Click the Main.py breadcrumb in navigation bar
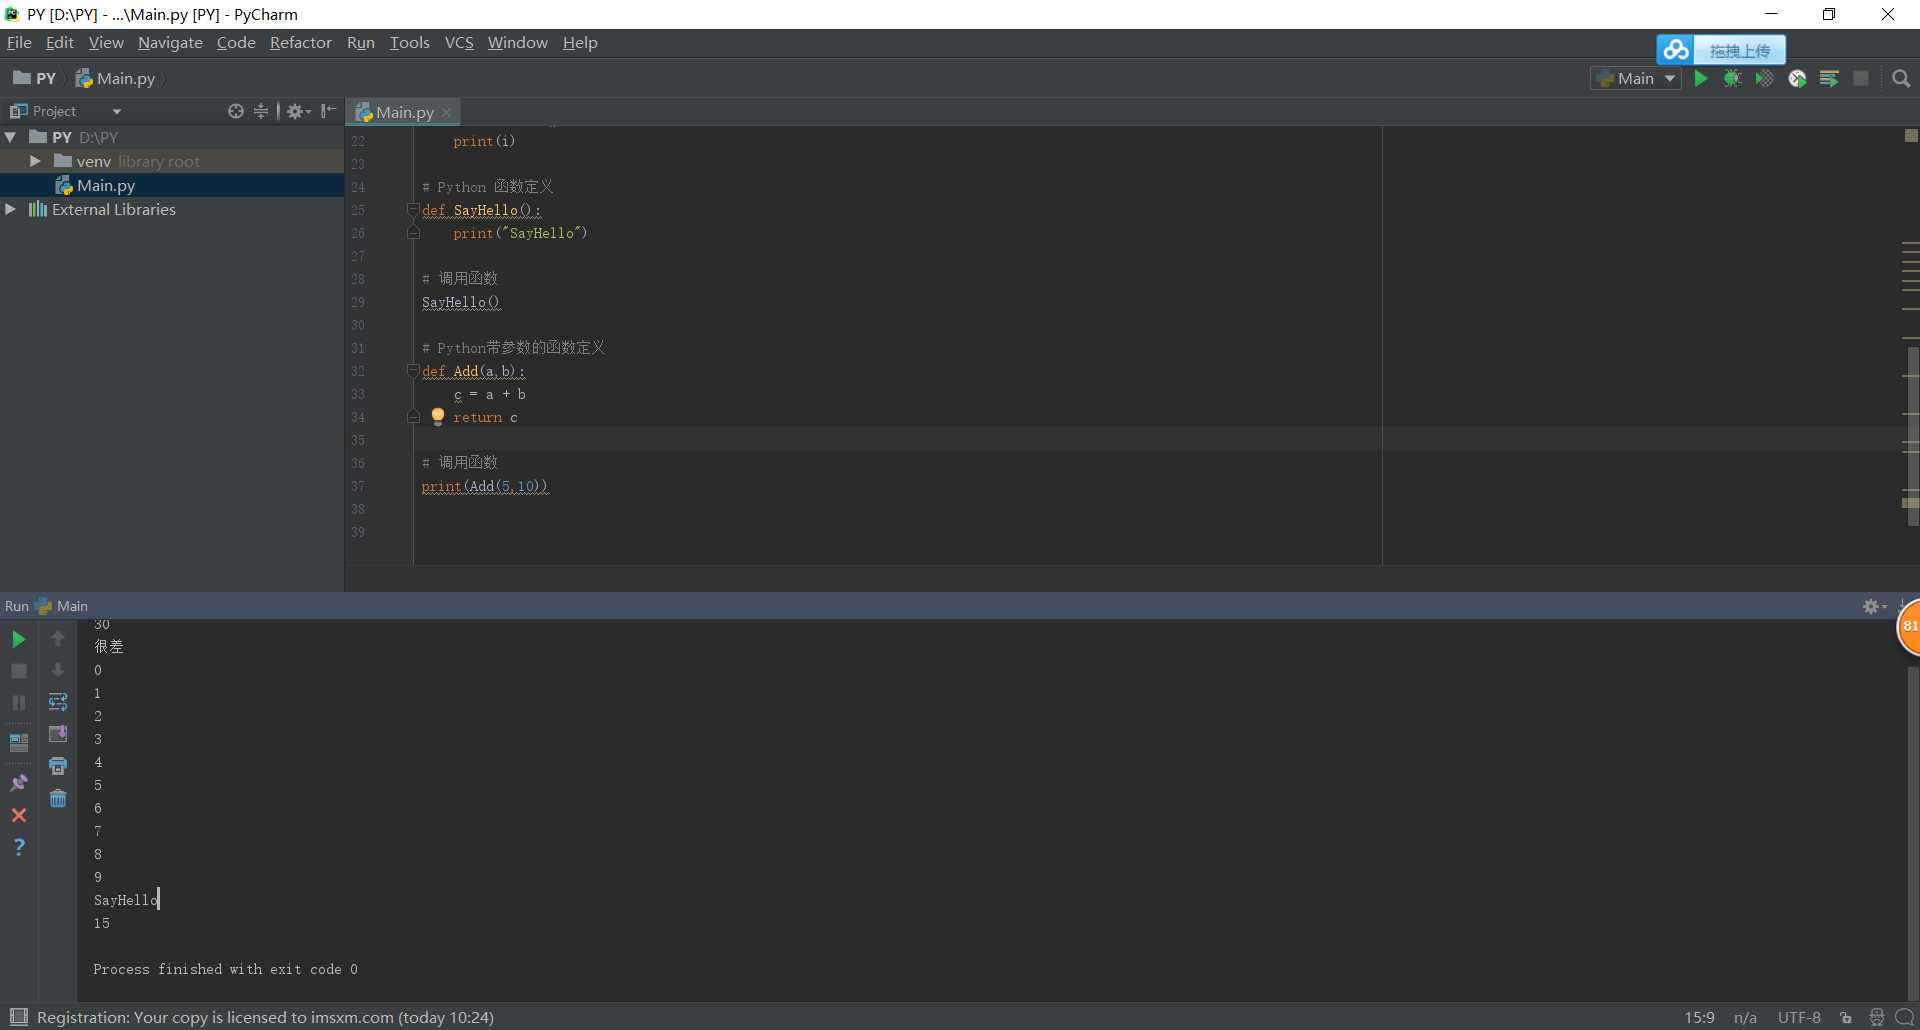The height and width of the screenshot is (1030, 1920). pyautogui.click(x=116, y=78)
